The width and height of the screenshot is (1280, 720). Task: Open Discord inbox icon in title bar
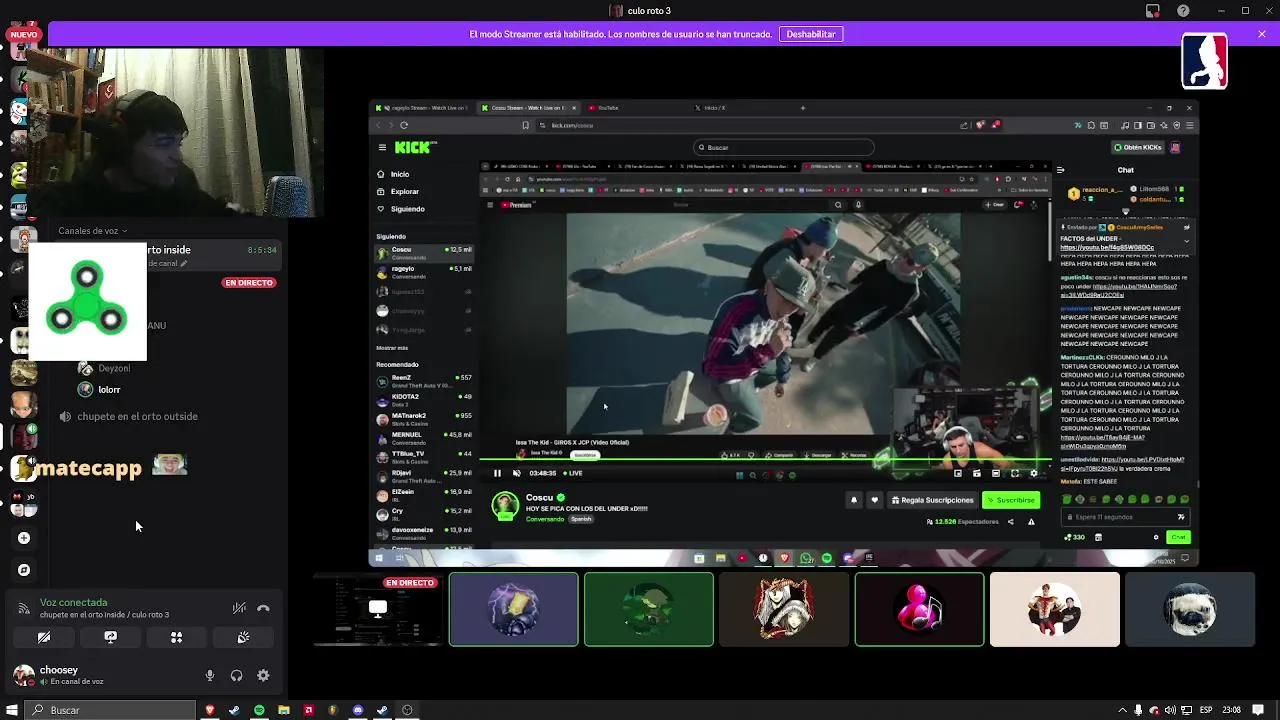tap(1153, 11)
